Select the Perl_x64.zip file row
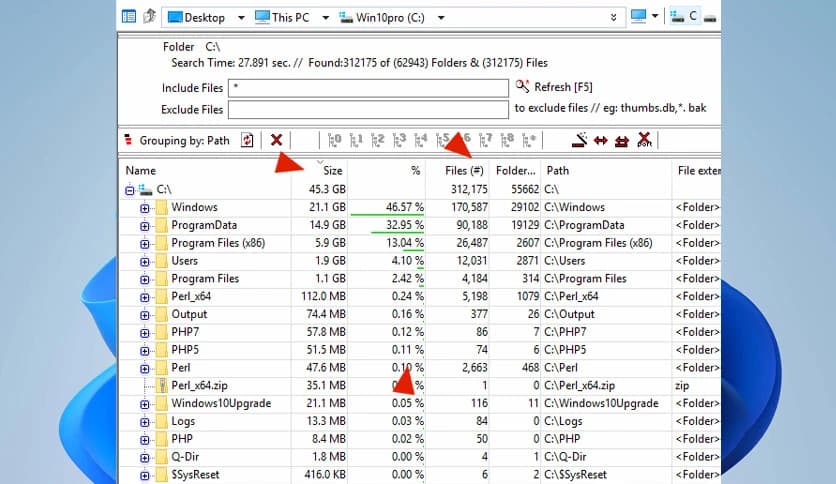 419,385
